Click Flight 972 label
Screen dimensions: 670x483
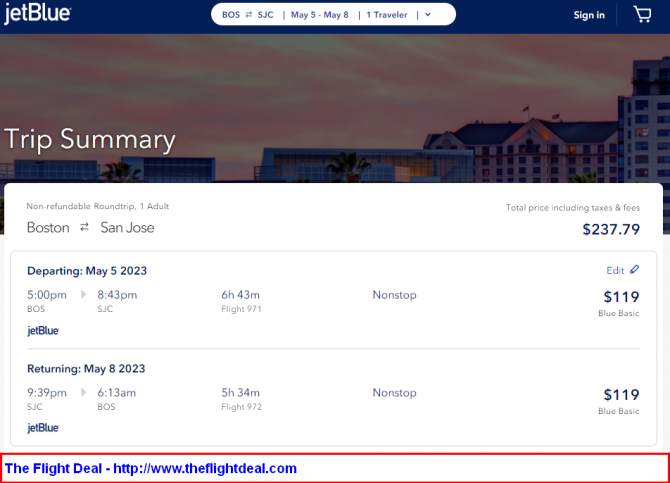pyautogui.click(x=241, y=406)
